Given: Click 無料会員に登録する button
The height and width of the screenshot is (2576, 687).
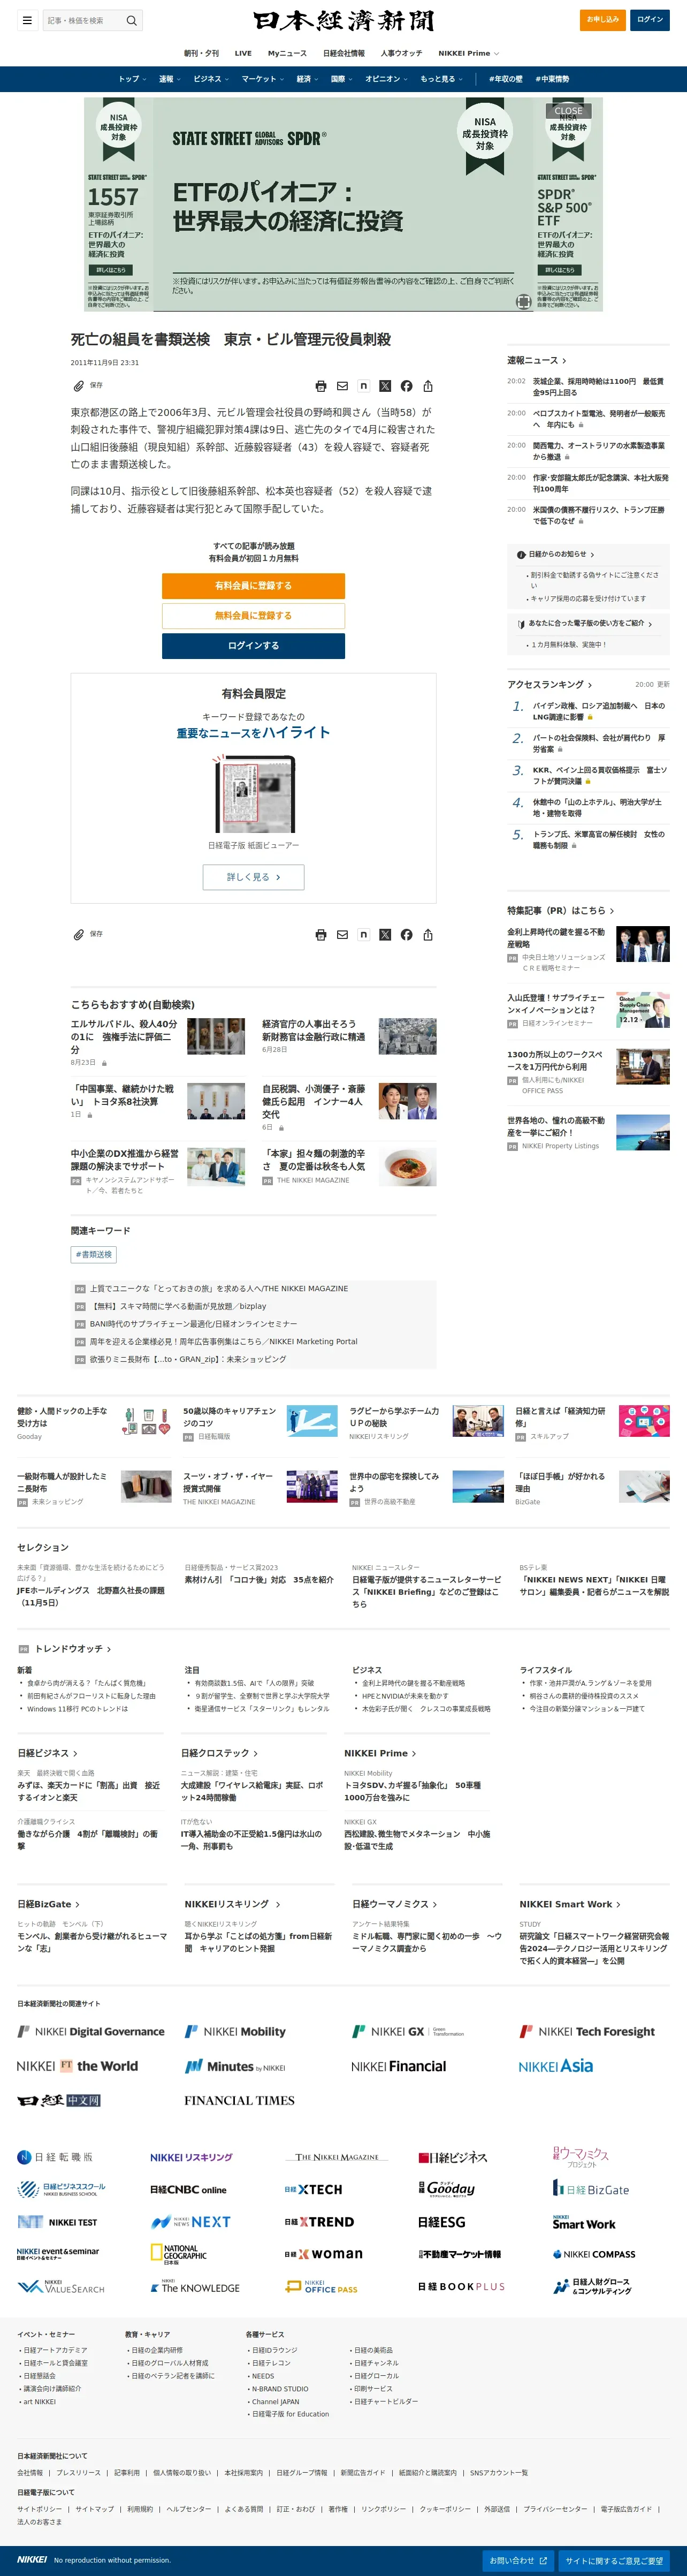Looking at the screenshot, I should (253, 616).
